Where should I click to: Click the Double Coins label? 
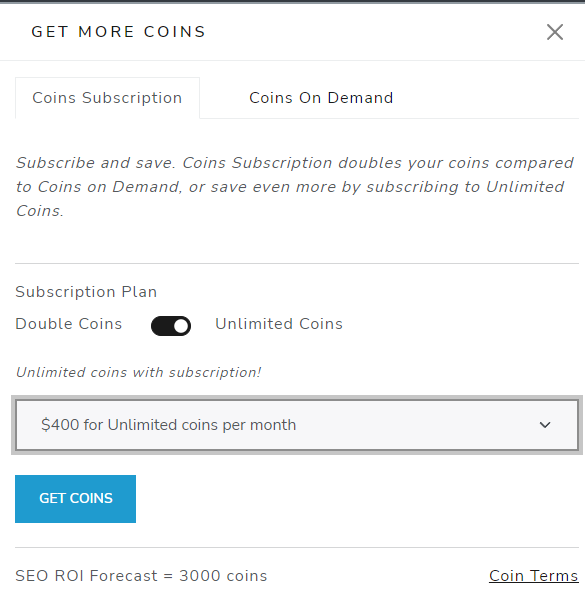[x=69, y=324]
